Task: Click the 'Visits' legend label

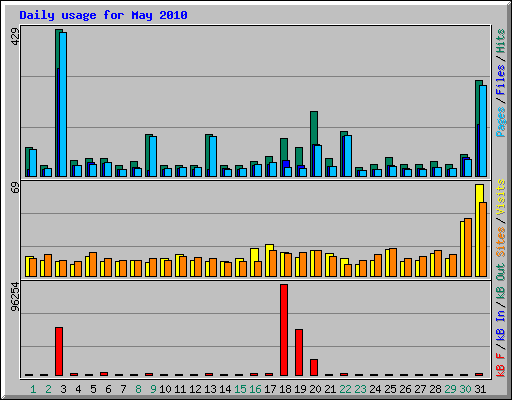Action: tap(501, 197)
